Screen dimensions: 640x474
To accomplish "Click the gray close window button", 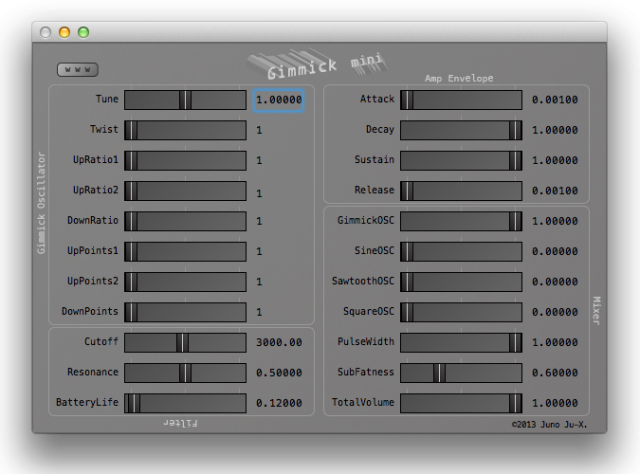I will [x=45, y=32].
